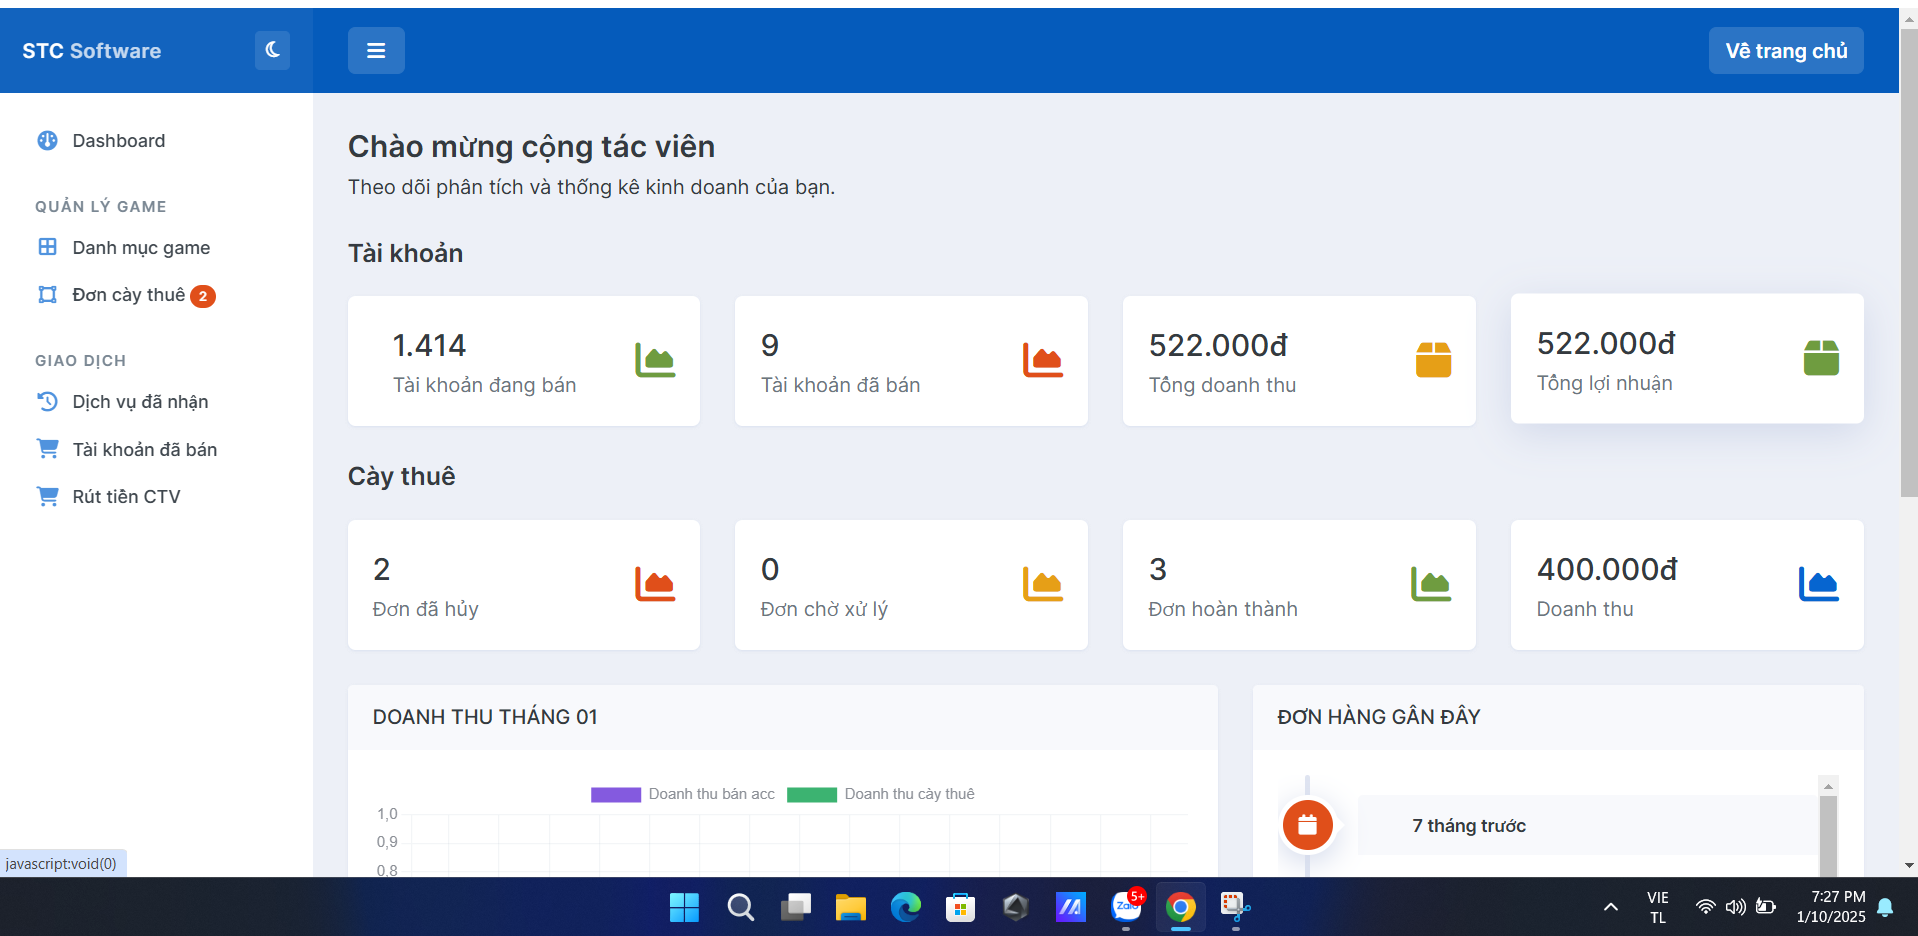Toggle "Doanh thu bán acc" purple legend swatch
This screenshot has width=1918, height=936.
(615, 794)
